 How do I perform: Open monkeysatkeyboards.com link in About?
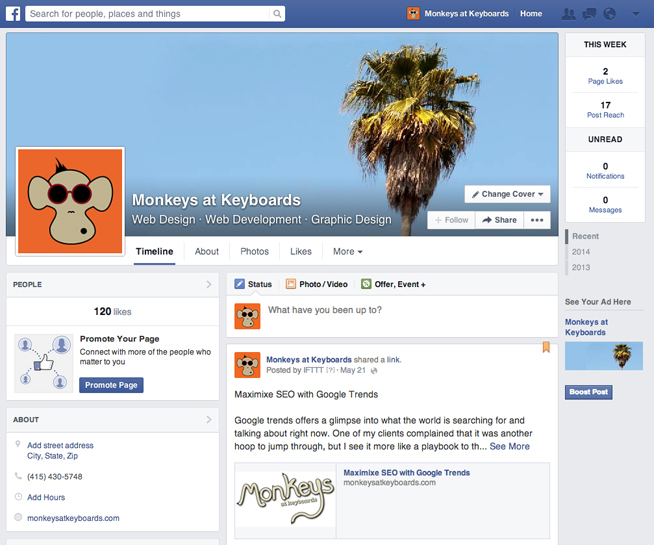[73, 518]
